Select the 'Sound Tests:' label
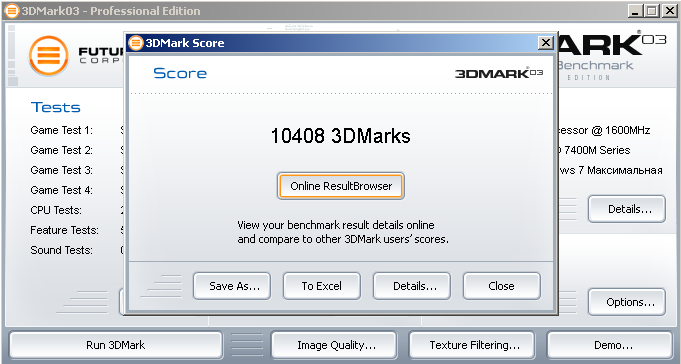681x364 pixels. click(x=61, y=250)
